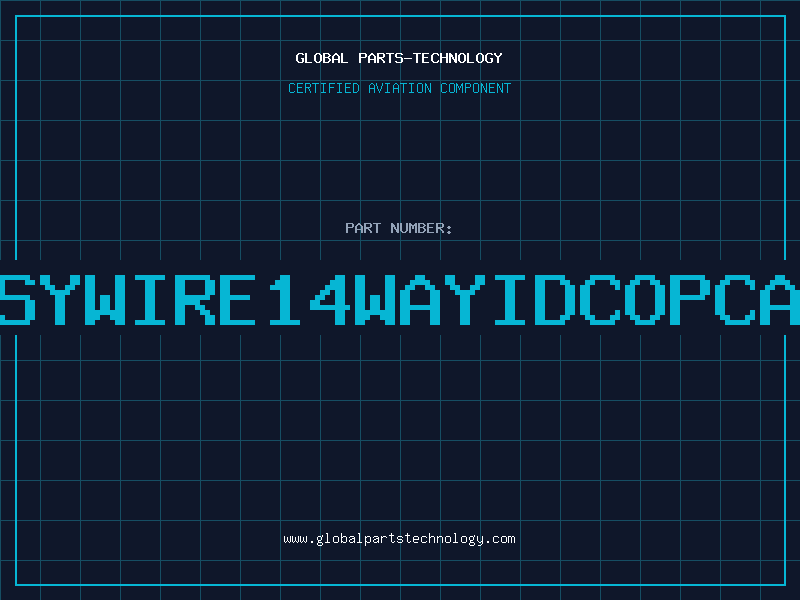Click the GLOBAL PARTS-TECHNOLOGY heading
The height and width of the screenshot is (600, 800).
coord(399,58)
